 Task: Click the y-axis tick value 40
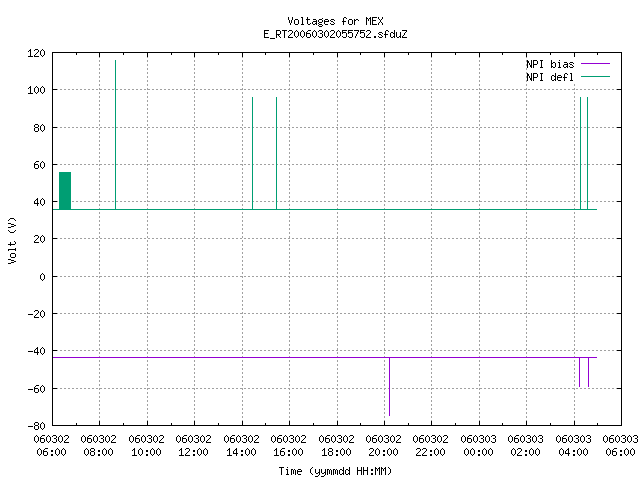click(x=39, y=202)
